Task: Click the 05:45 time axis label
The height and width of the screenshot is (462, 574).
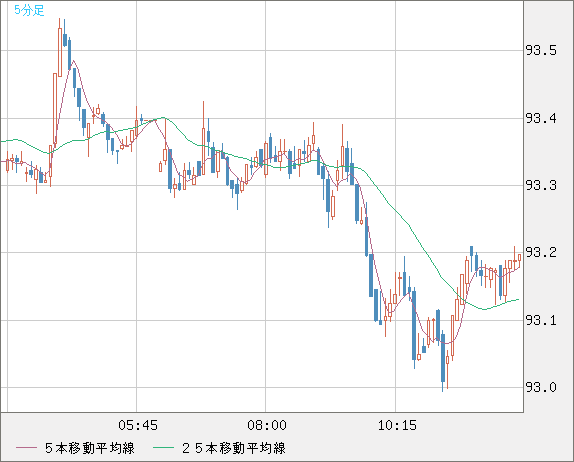Action: pos(138,425)
